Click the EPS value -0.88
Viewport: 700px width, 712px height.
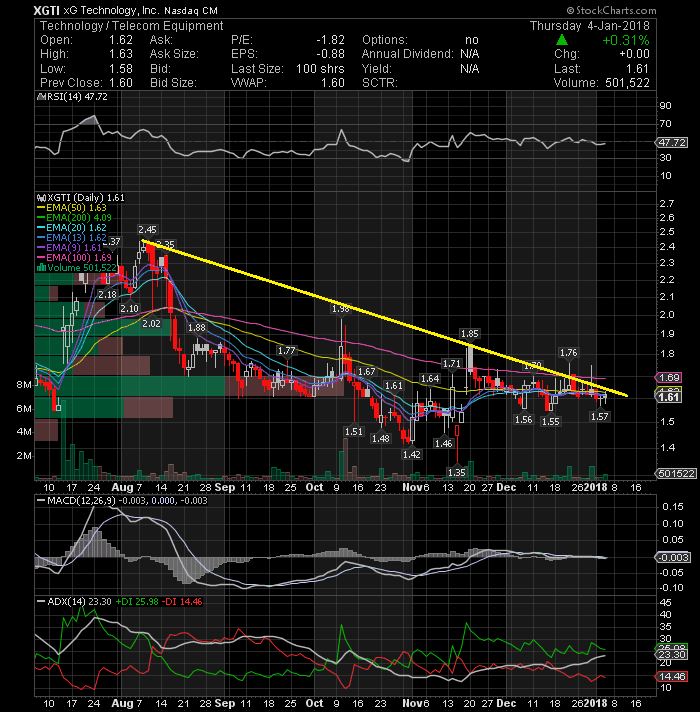tap(330, 54)
